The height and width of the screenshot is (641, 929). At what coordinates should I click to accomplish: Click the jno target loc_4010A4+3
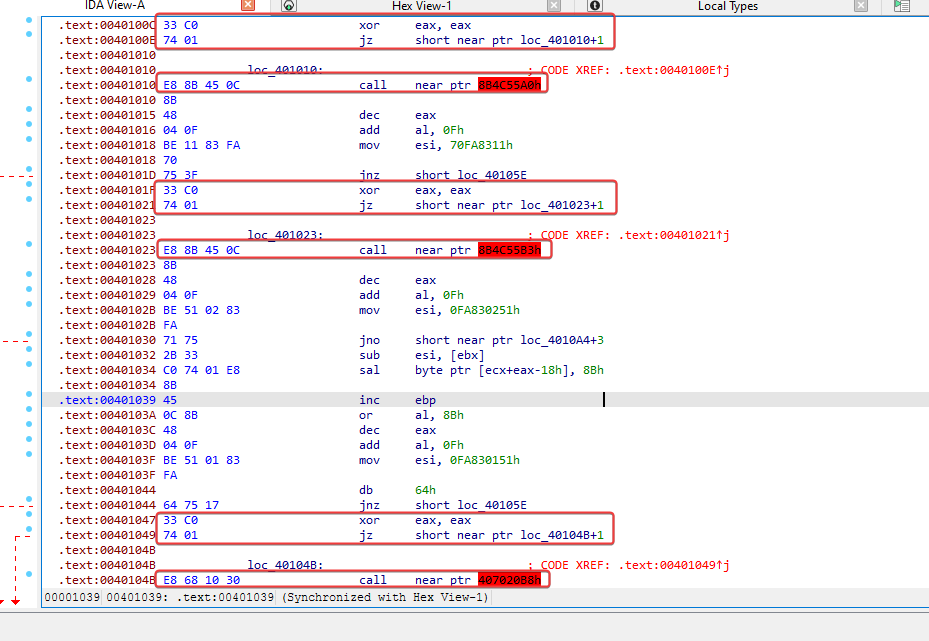pyautogui.click(x=562, y=340)
